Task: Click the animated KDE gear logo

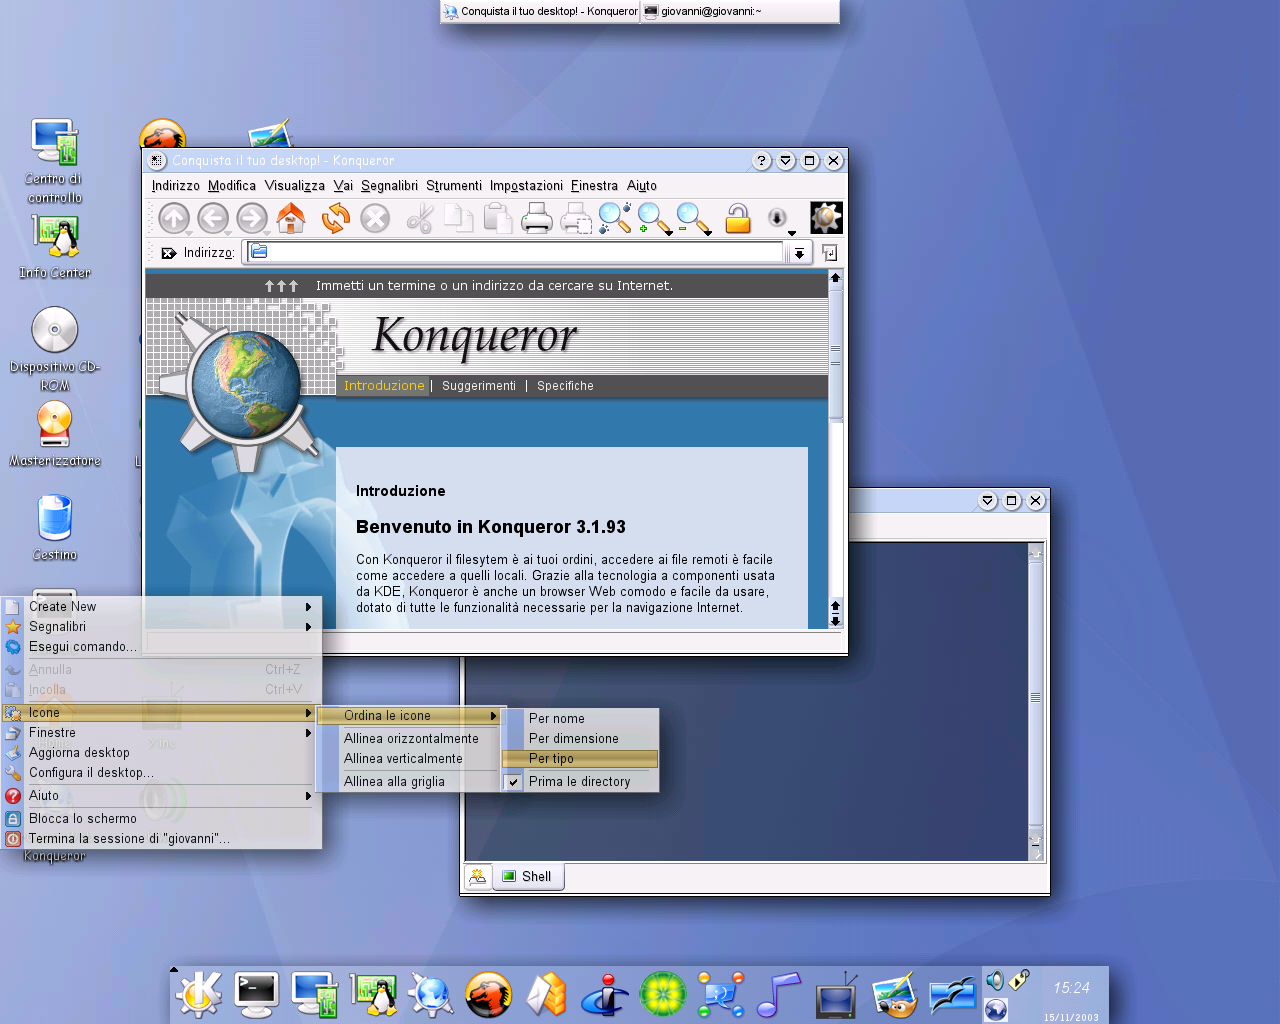Action: (x=826, y=218)
